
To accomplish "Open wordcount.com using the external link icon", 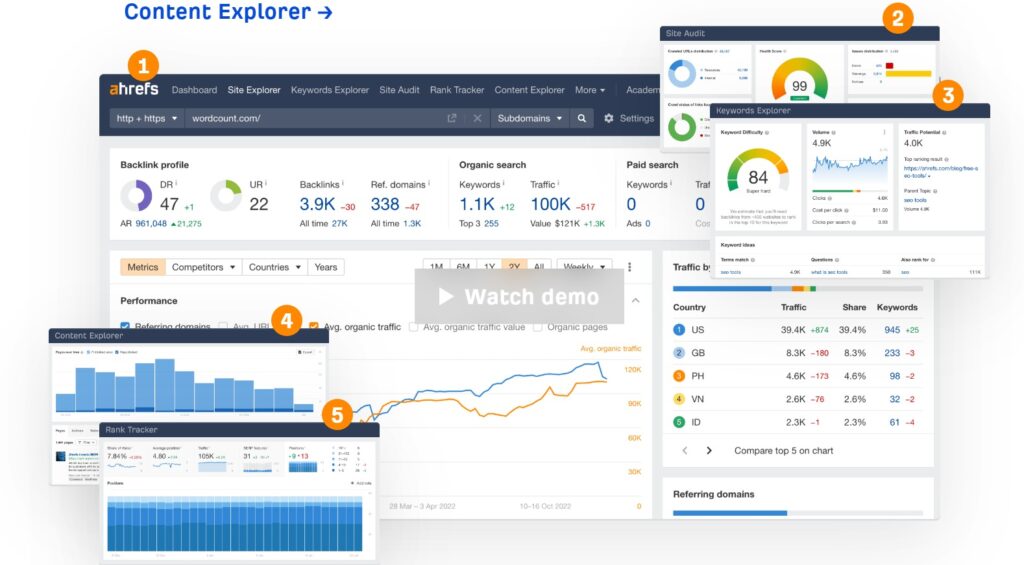I will coord(452,118).
